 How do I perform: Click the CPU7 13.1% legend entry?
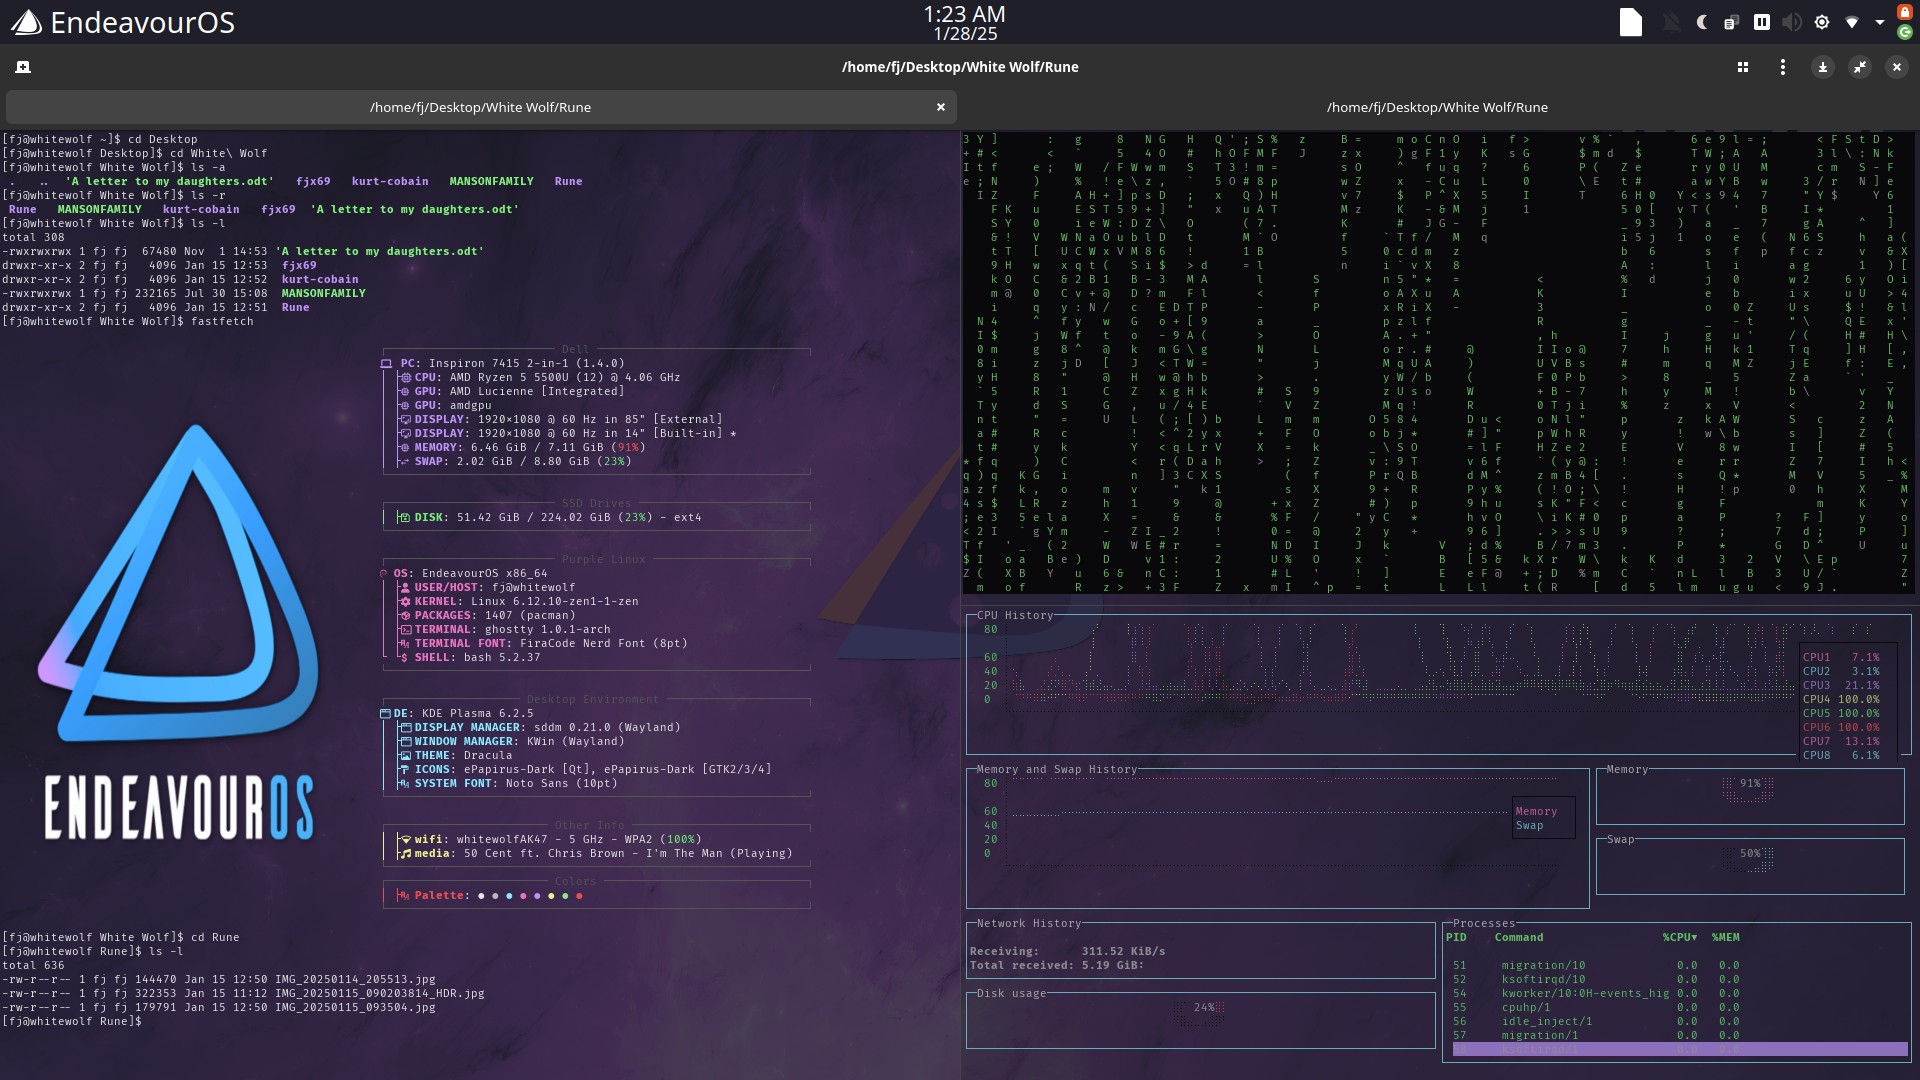coord(1841,741)
